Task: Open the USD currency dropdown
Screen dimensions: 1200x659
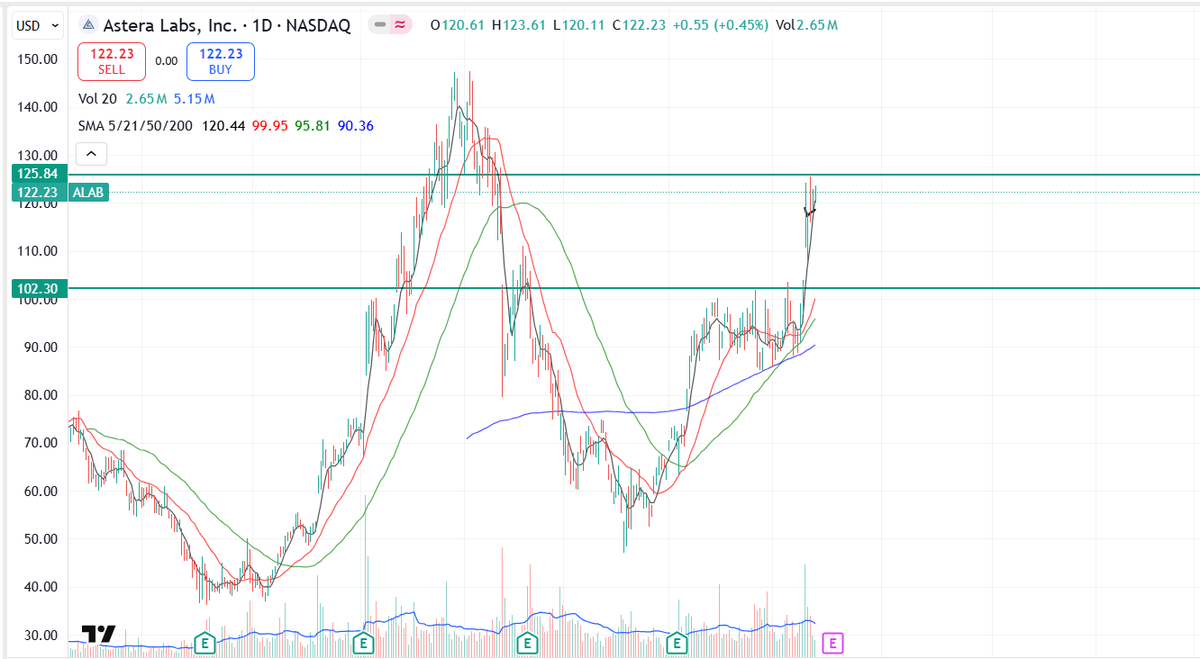Action: [x=37, y=24]
